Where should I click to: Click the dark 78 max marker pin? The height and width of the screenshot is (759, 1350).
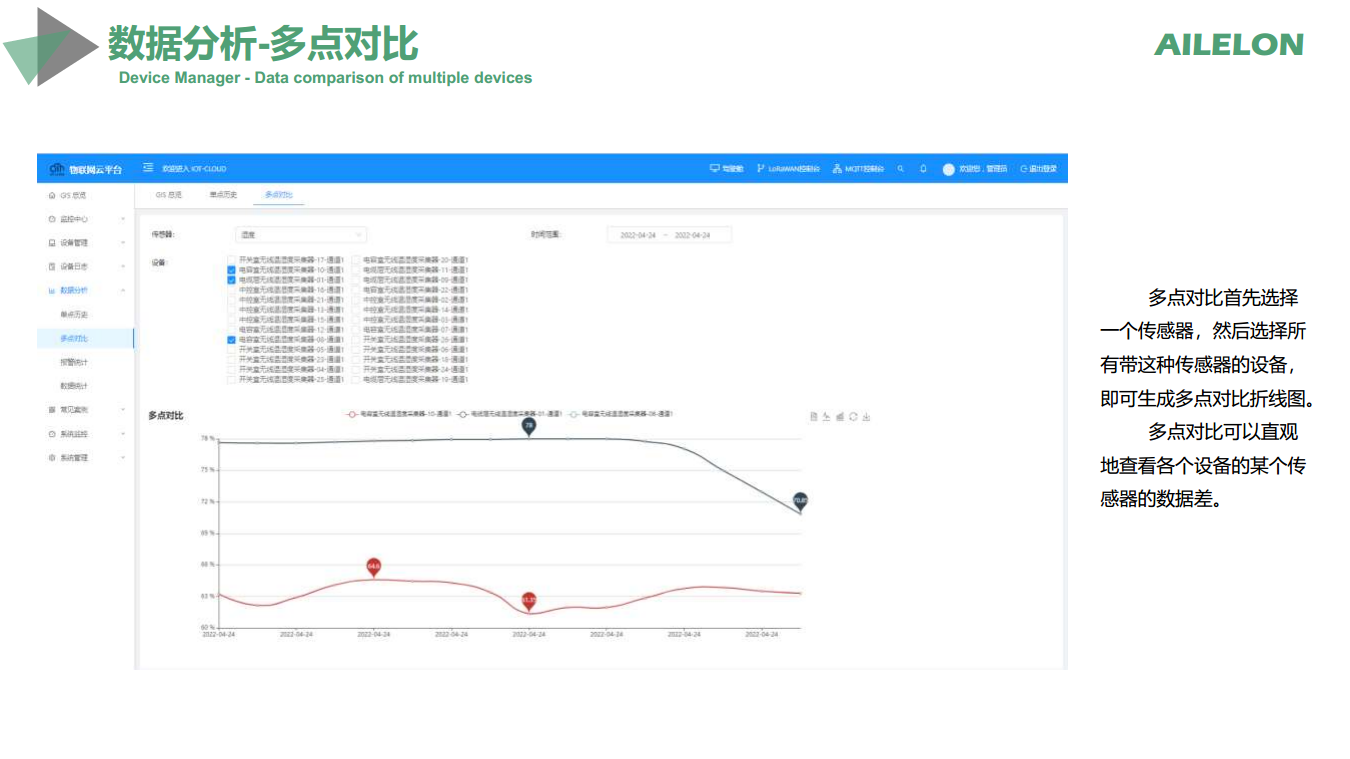pyautogui.click(x=529, y=426)
